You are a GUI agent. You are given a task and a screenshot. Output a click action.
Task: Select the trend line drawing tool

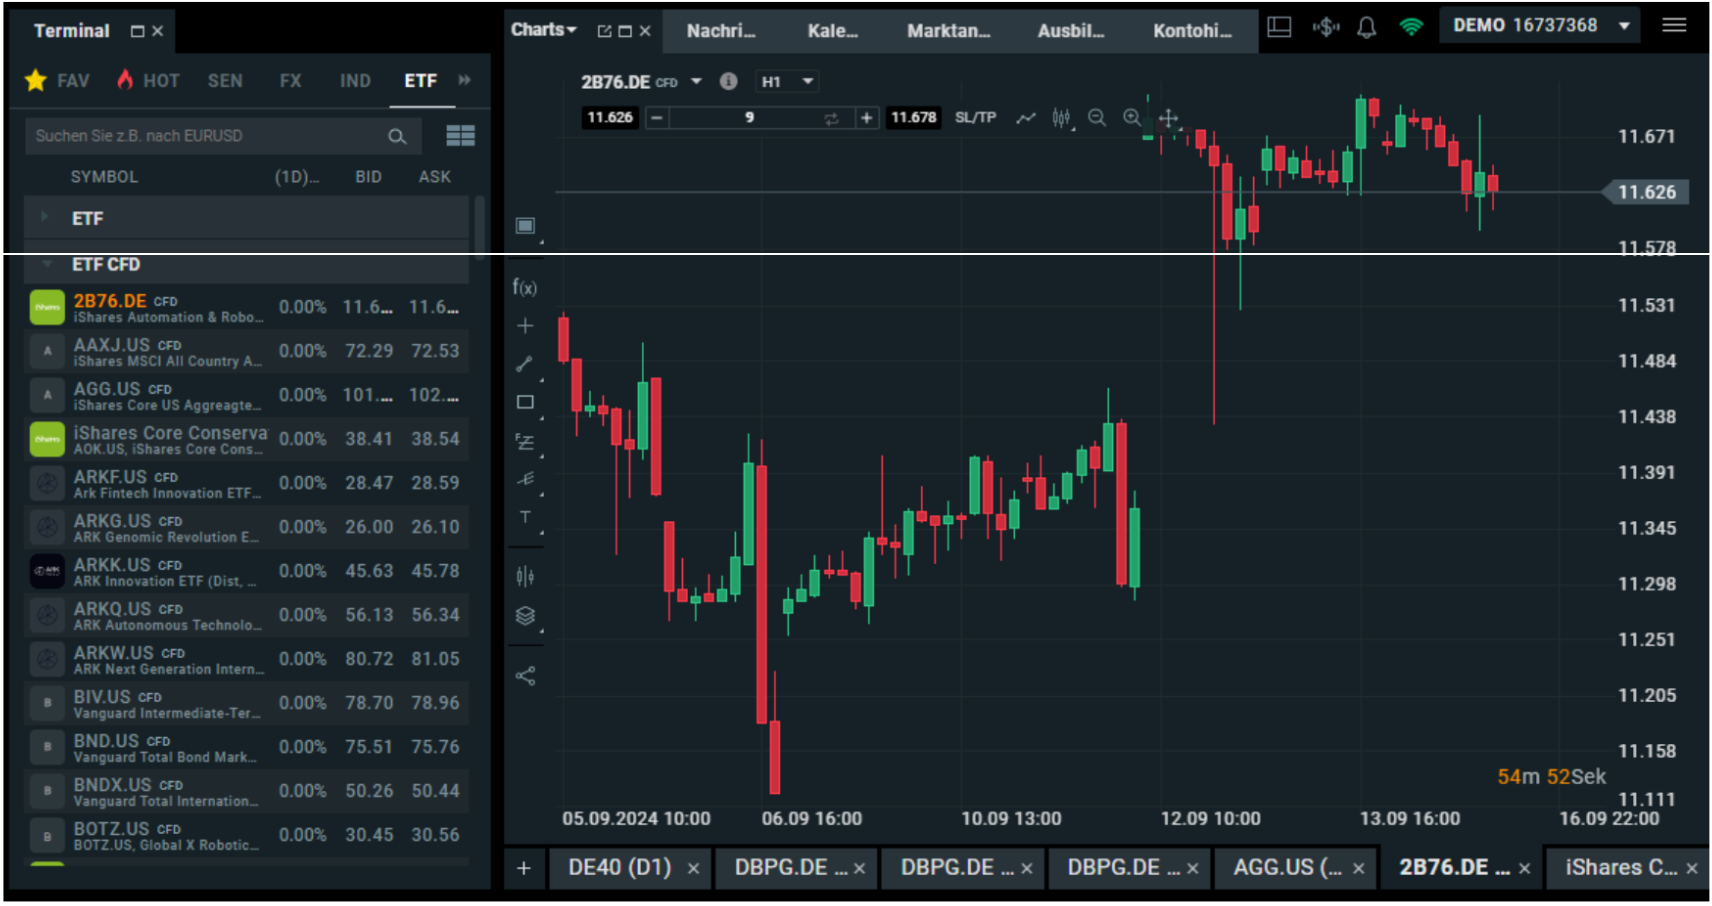524,363
